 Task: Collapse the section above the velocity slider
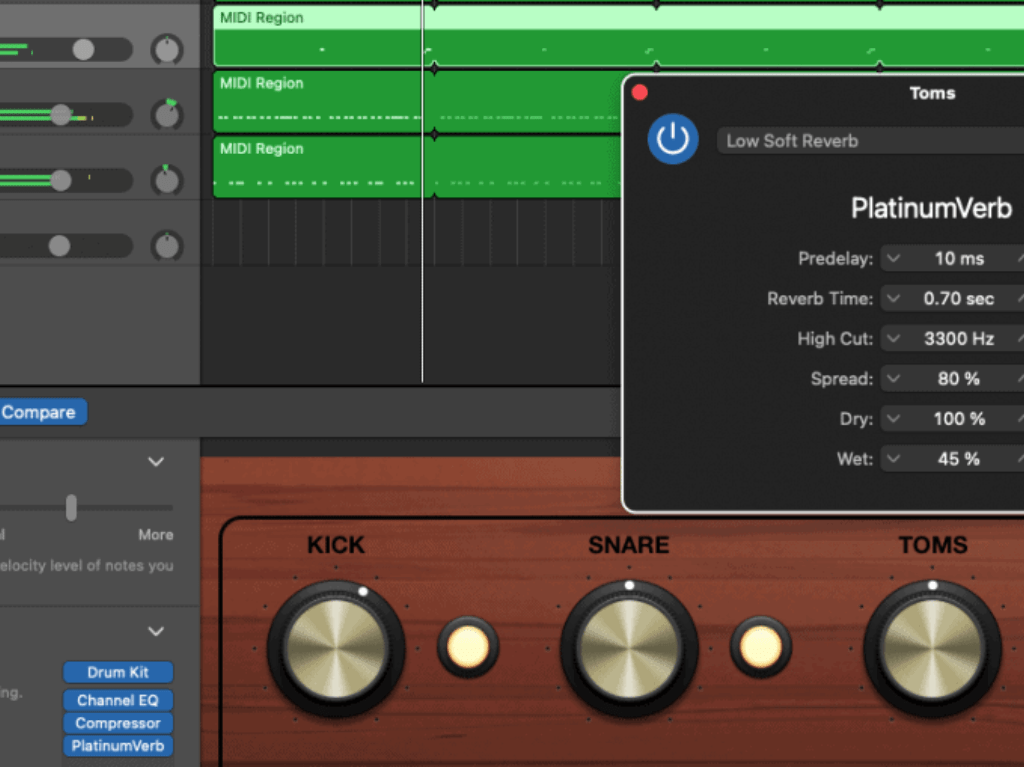click(x=156, y=462)
